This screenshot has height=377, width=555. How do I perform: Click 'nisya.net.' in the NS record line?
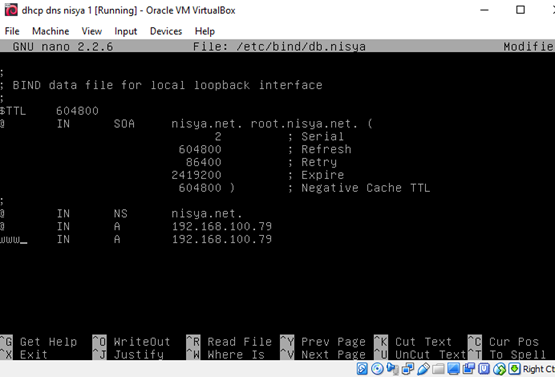click(207, 213)
